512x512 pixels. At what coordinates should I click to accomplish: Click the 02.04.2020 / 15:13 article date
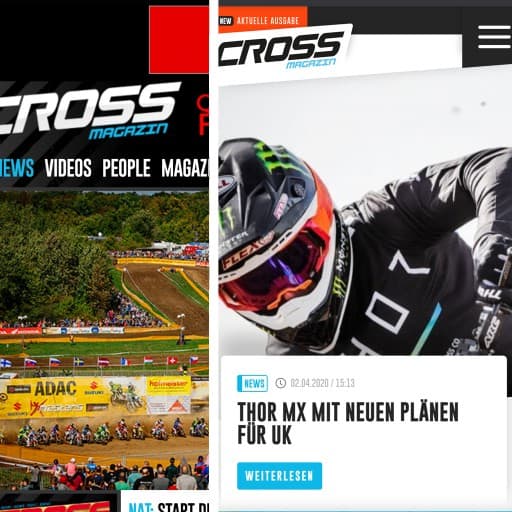tap(322, 383)
